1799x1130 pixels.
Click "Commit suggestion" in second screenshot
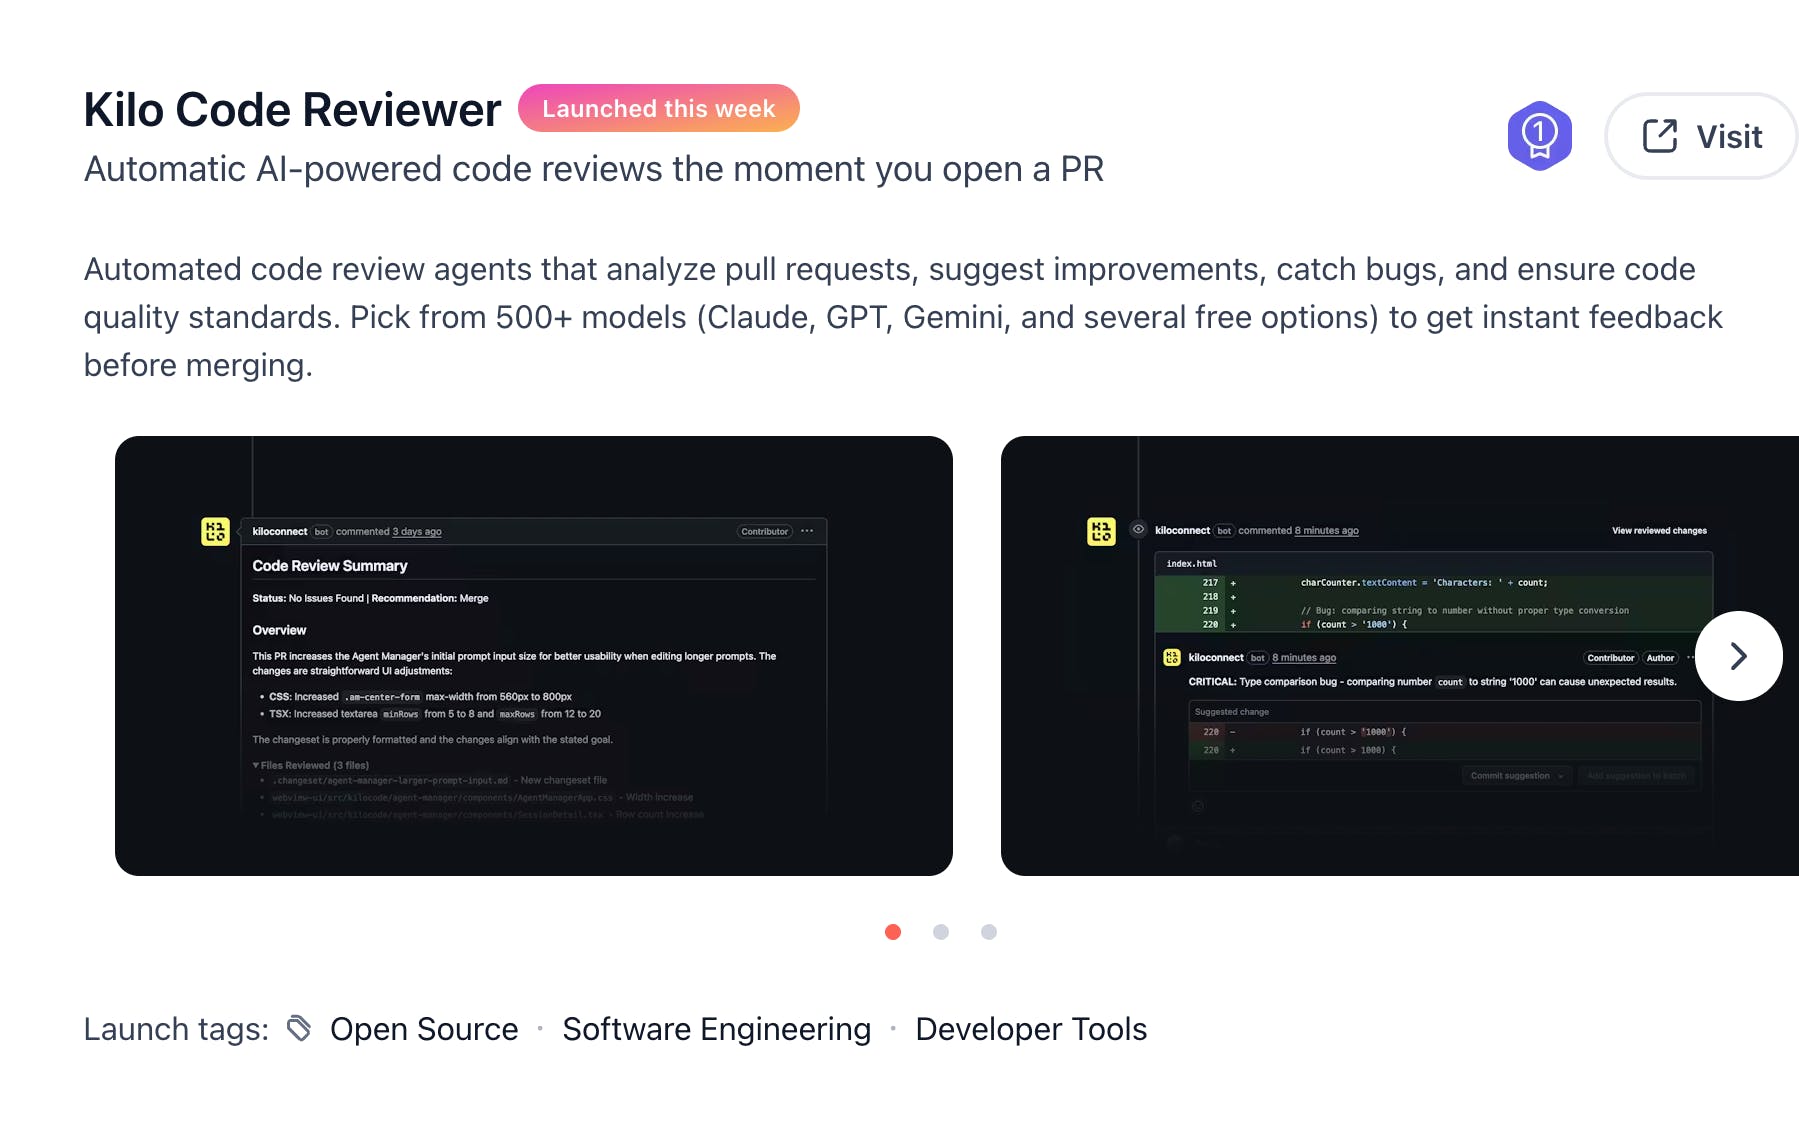(1516, 776)
